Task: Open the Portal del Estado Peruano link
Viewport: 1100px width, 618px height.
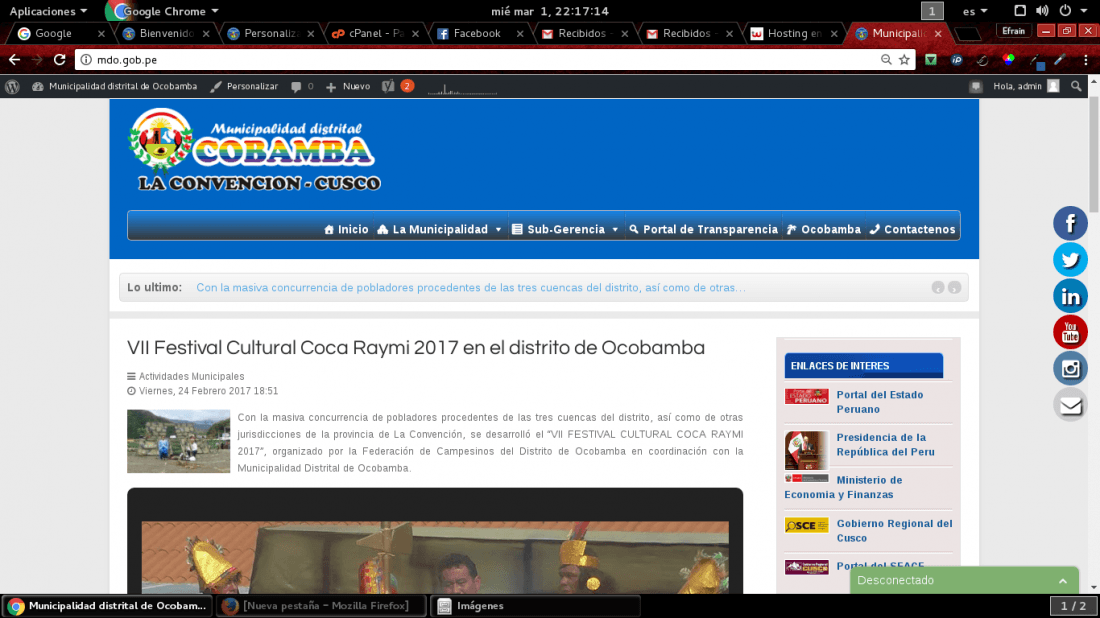Action: (x=880, y=402)
